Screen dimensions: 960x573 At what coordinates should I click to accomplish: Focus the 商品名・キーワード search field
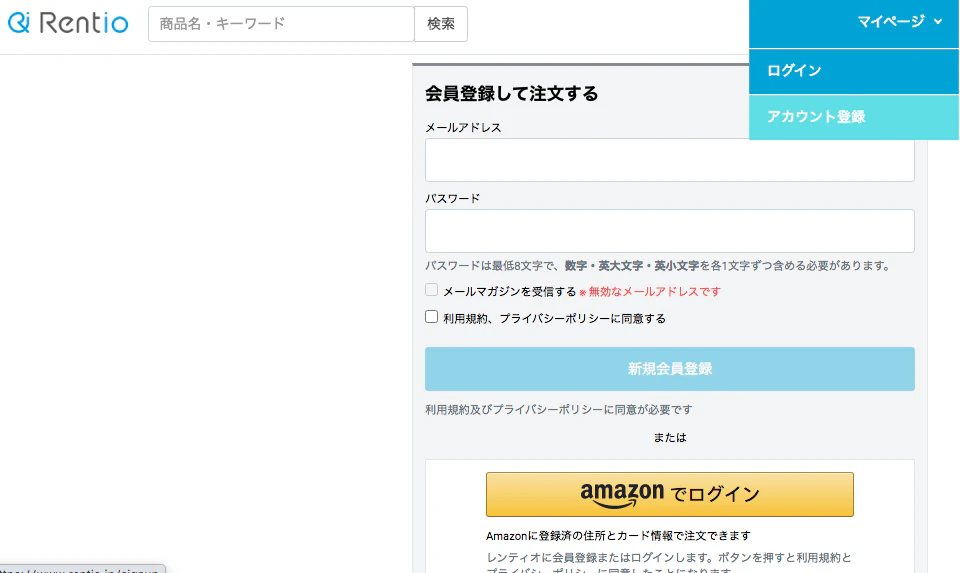281,24
